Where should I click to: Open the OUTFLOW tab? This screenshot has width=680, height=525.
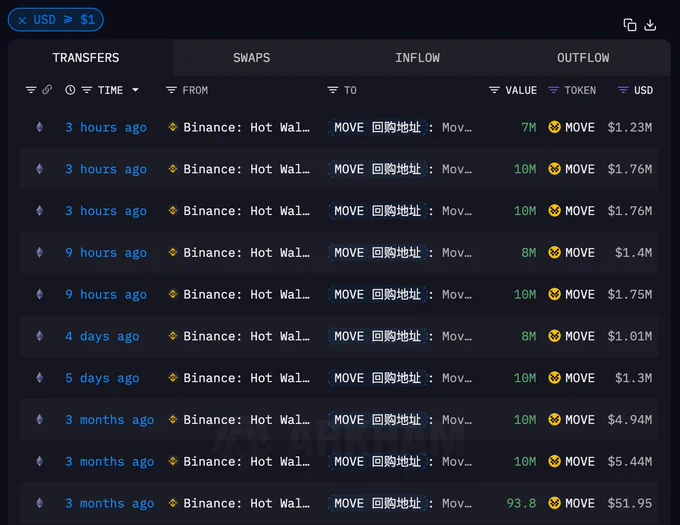coord(583,58)
